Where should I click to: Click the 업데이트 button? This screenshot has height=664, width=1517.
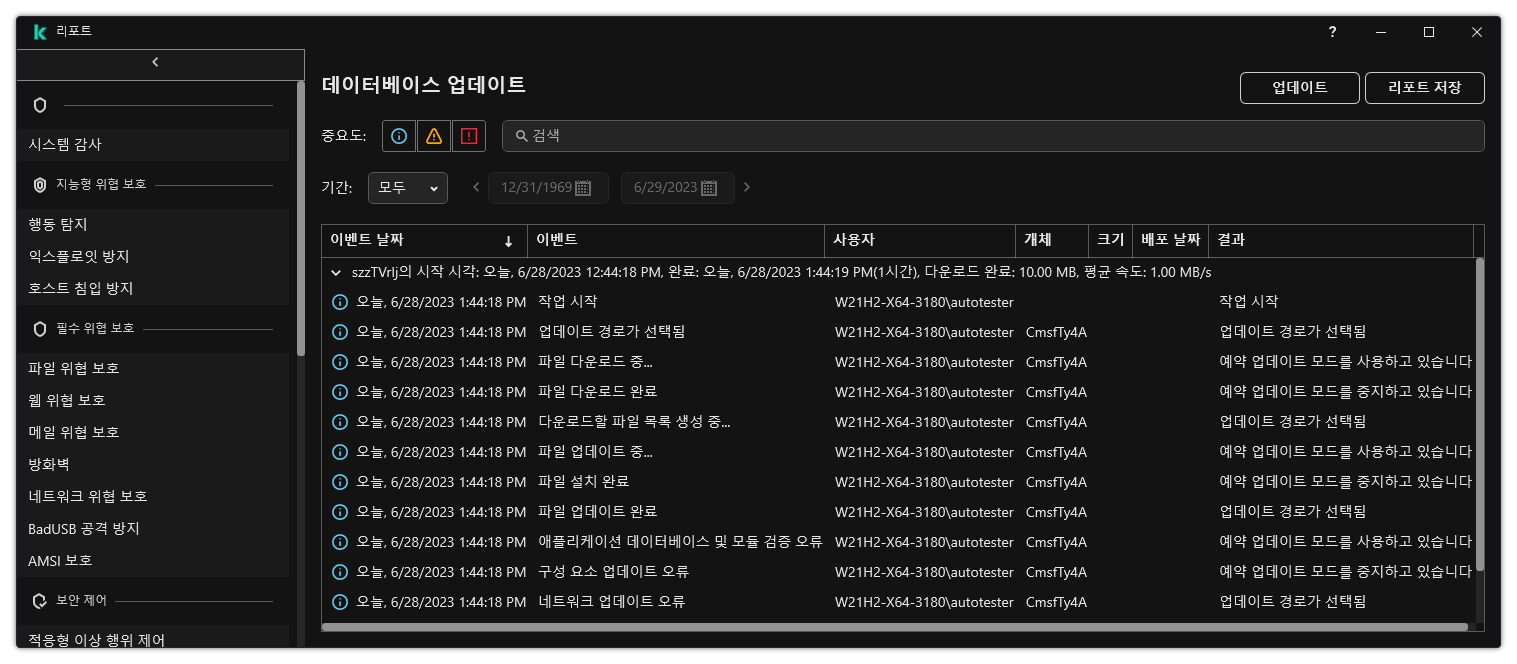pyautogui.click(x=1299, y=87)
